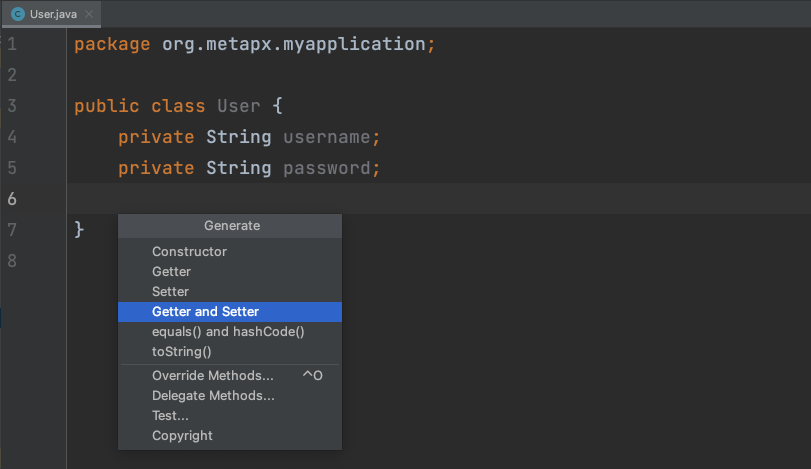Click line number 2 in gutter
811x469 pixels.
[12, 75]
